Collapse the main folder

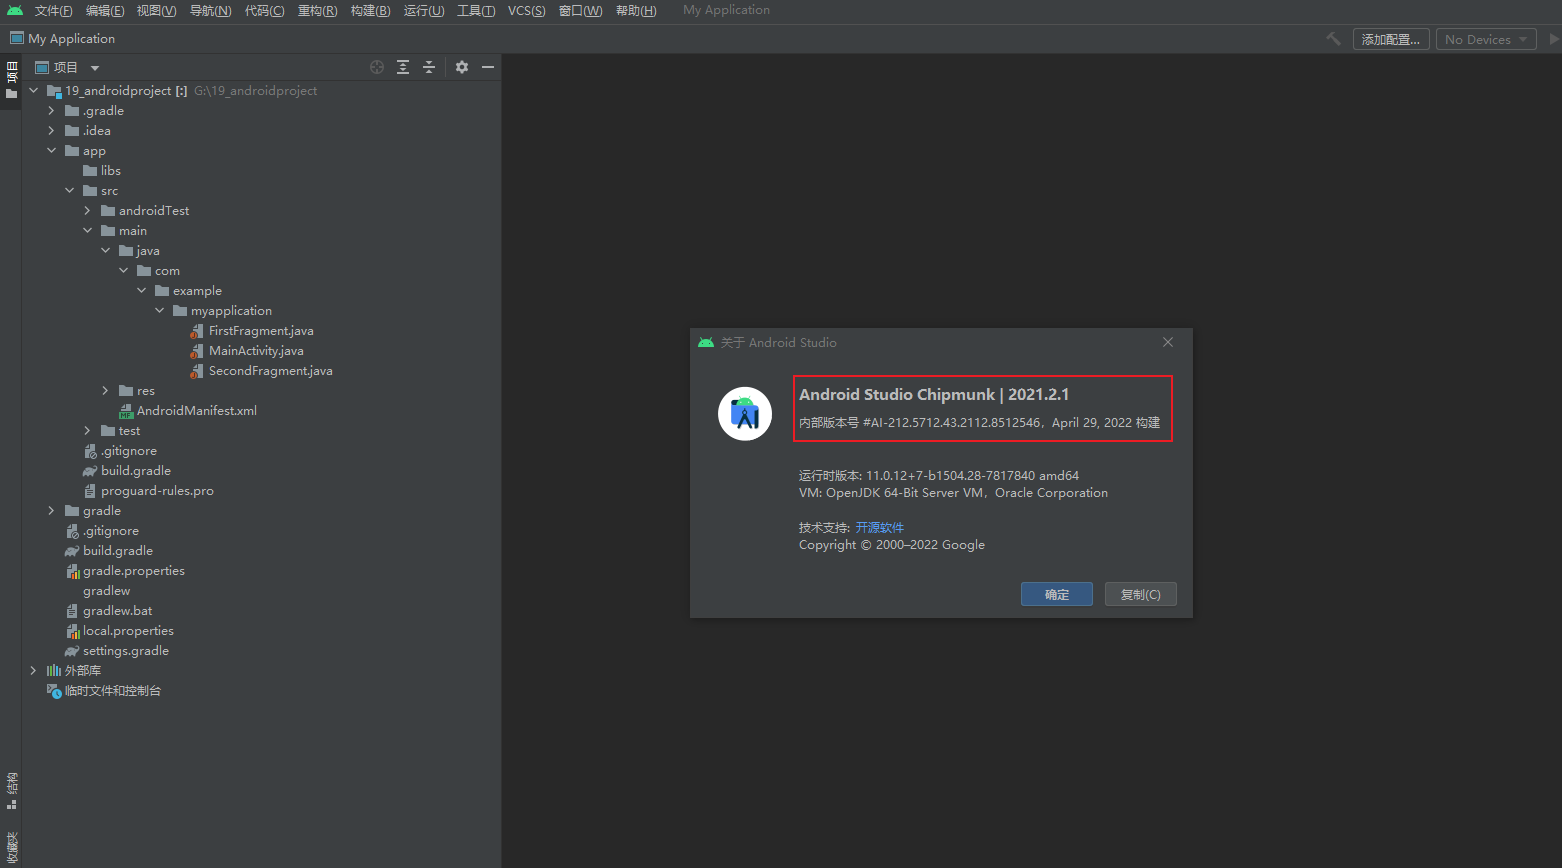[88, 231]
